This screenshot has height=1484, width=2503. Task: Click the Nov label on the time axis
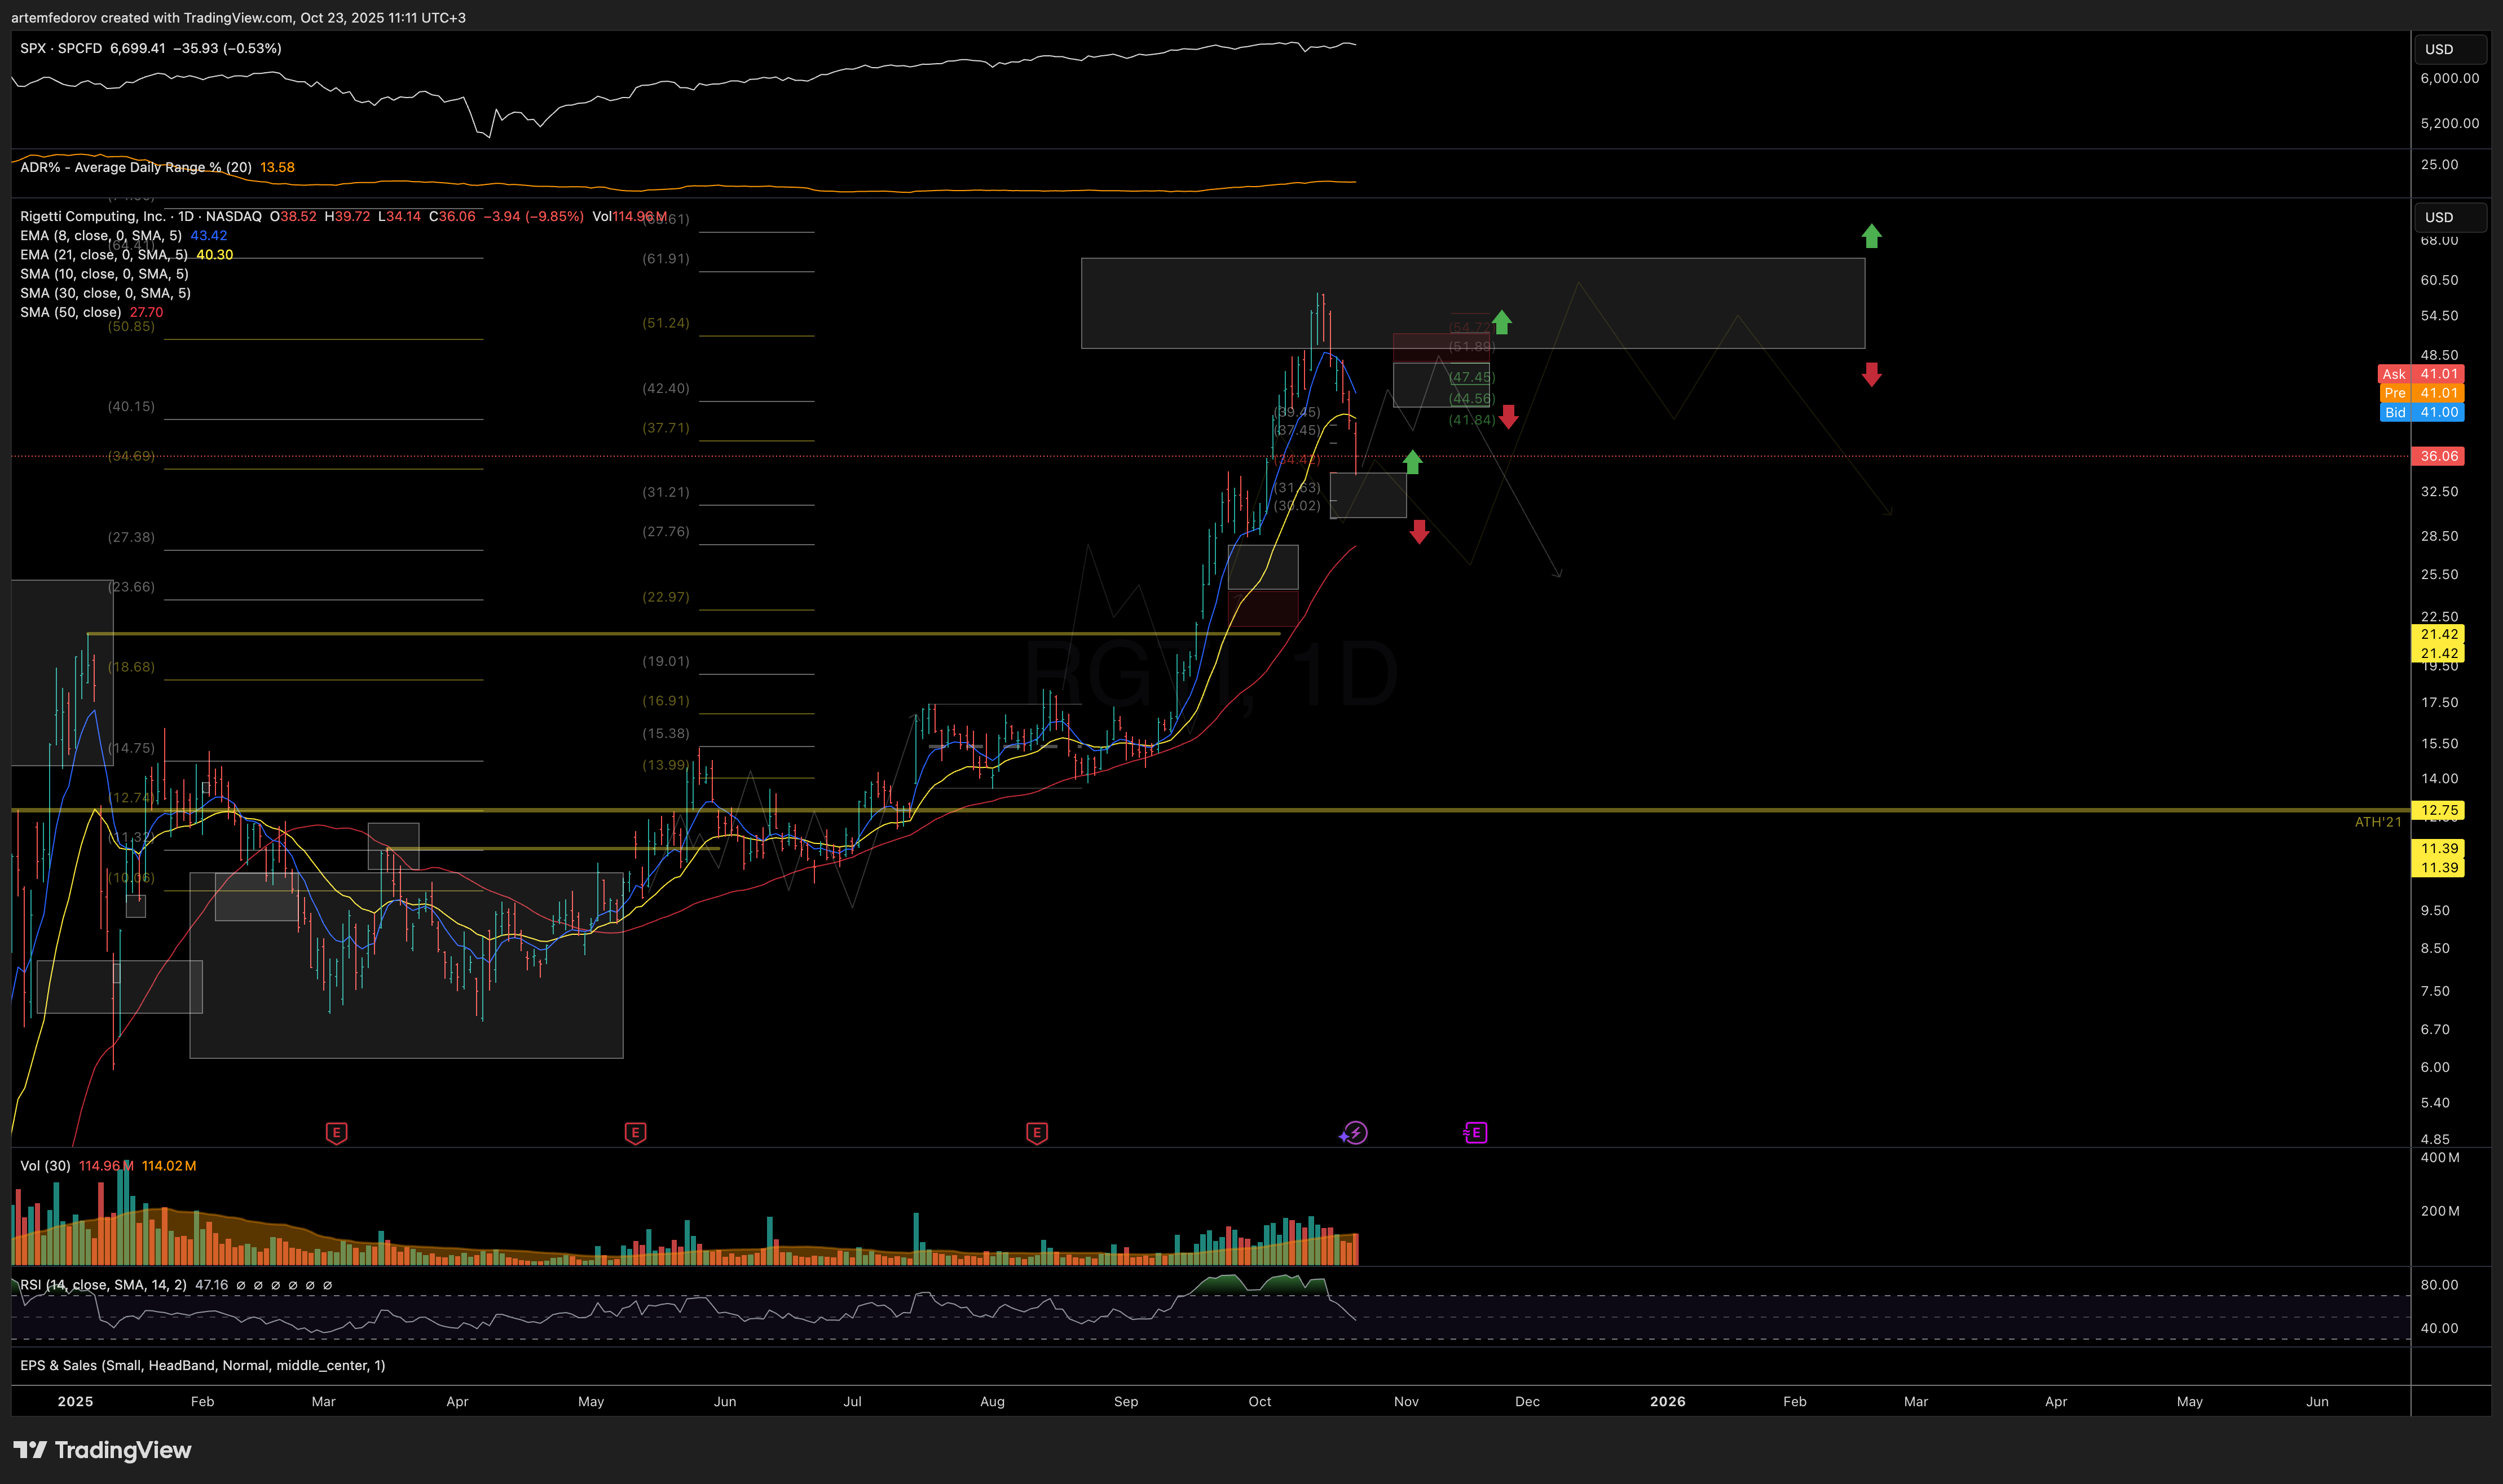click(1406, 1401)
